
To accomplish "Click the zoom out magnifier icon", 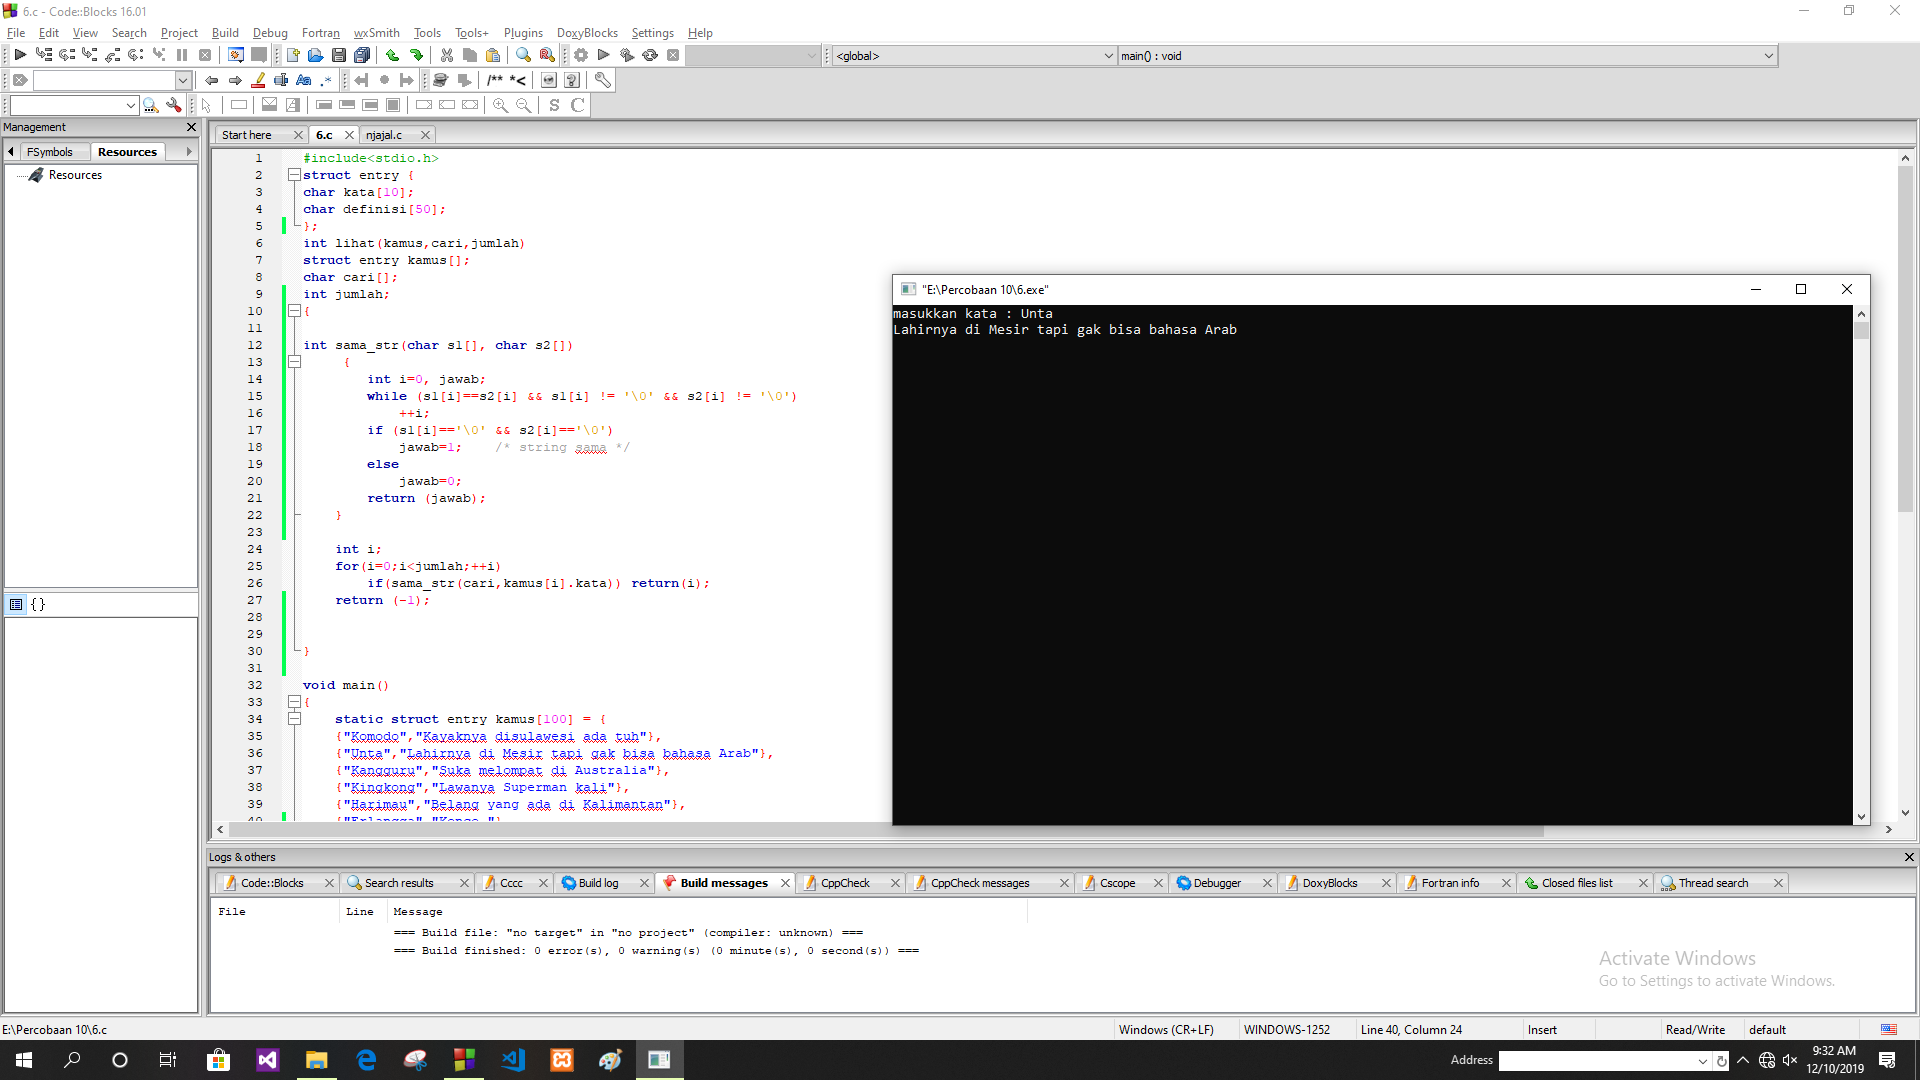I will (523, 105).
